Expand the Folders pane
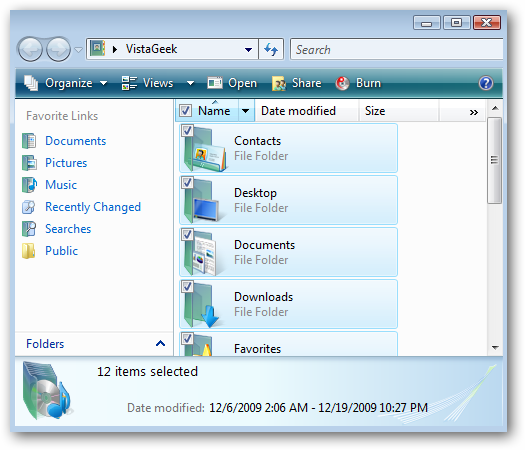Image resolution: width=525 pixels, height=450 pixels. click(94, 344)
